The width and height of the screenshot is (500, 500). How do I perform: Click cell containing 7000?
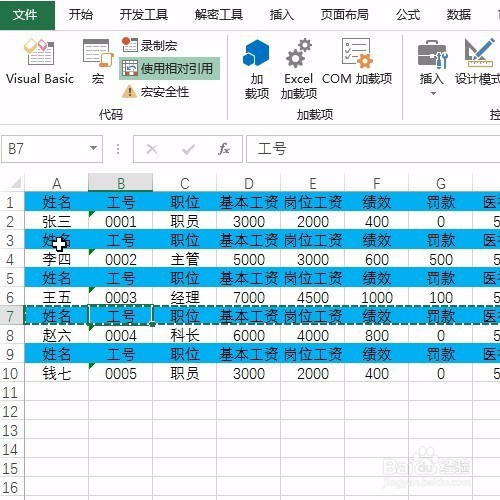click(249, 297)
